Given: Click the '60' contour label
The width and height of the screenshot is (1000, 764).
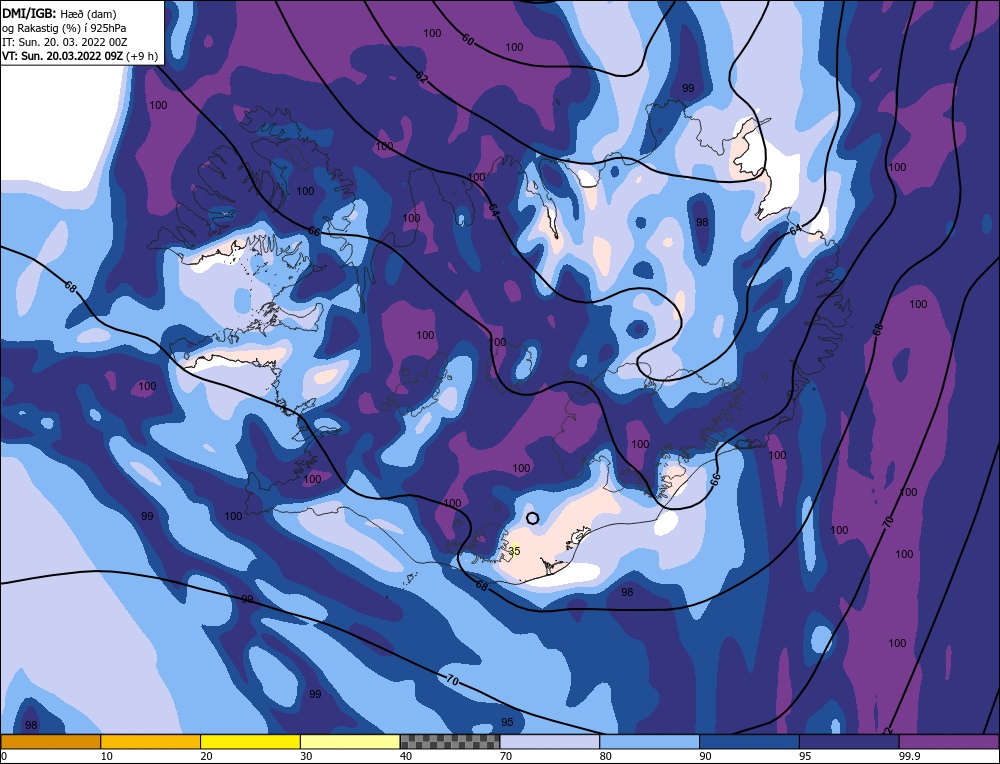Looking at the screenshot, I should (467, 40).
